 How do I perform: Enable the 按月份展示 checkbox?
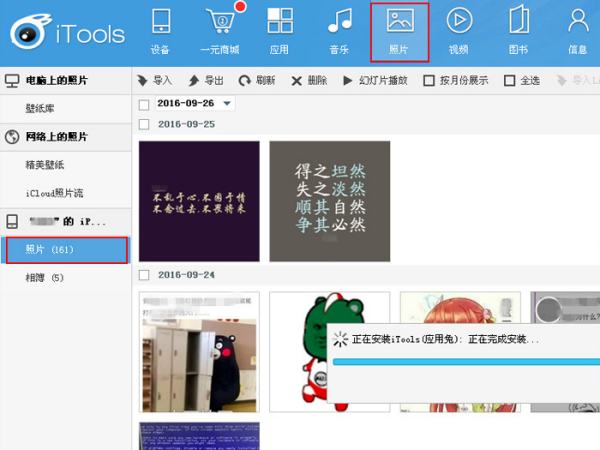(x=429, y=81)
